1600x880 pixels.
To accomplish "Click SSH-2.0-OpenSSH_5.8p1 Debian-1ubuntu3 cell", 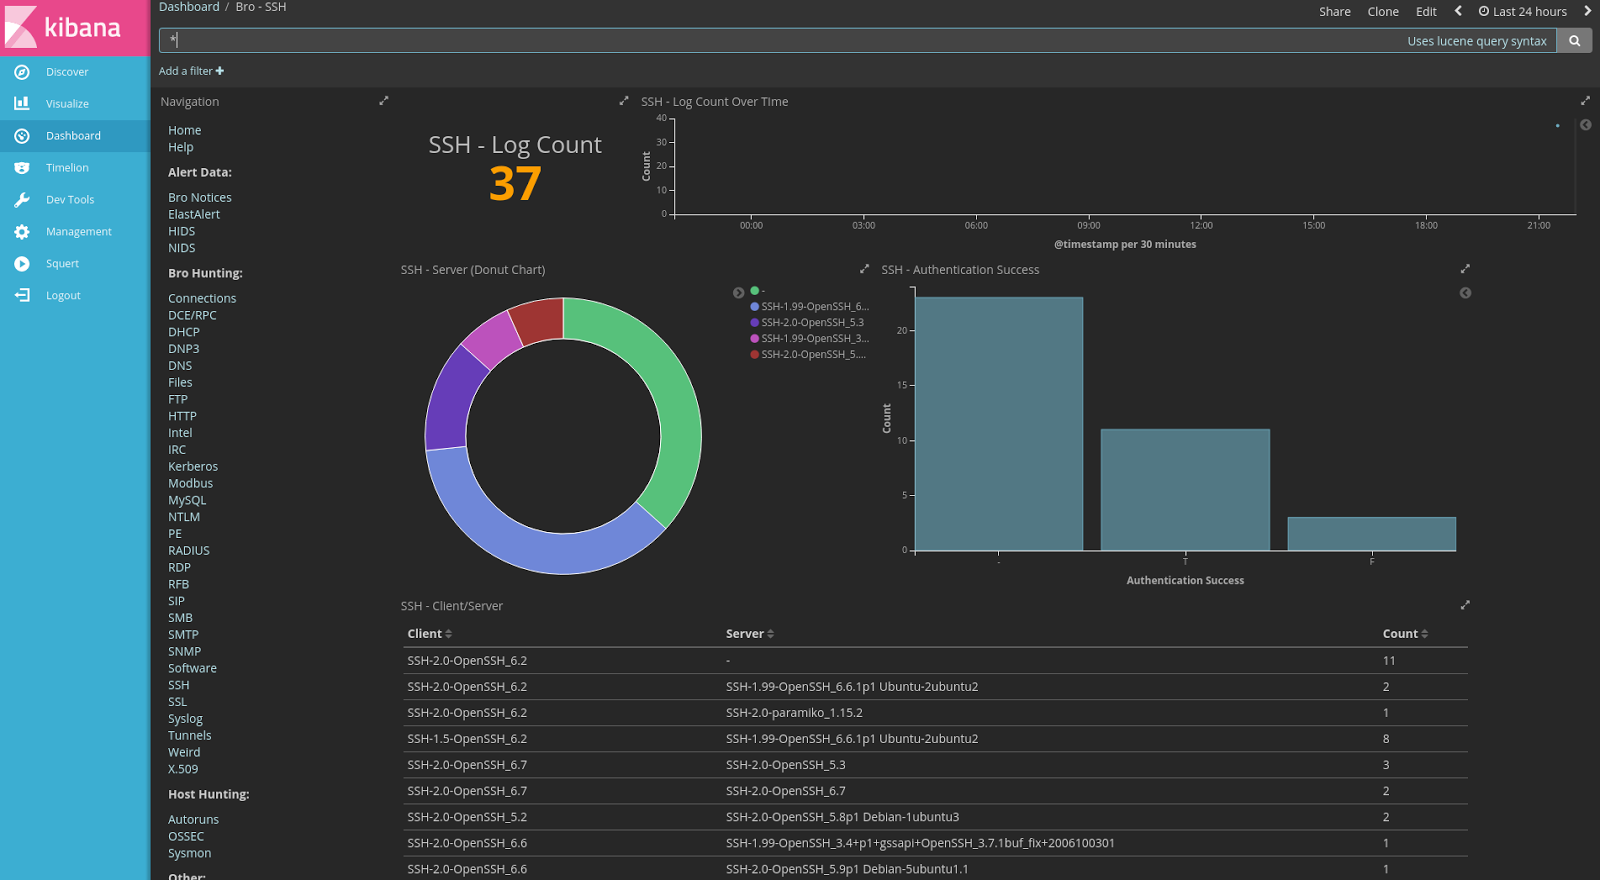I will 842,817.
